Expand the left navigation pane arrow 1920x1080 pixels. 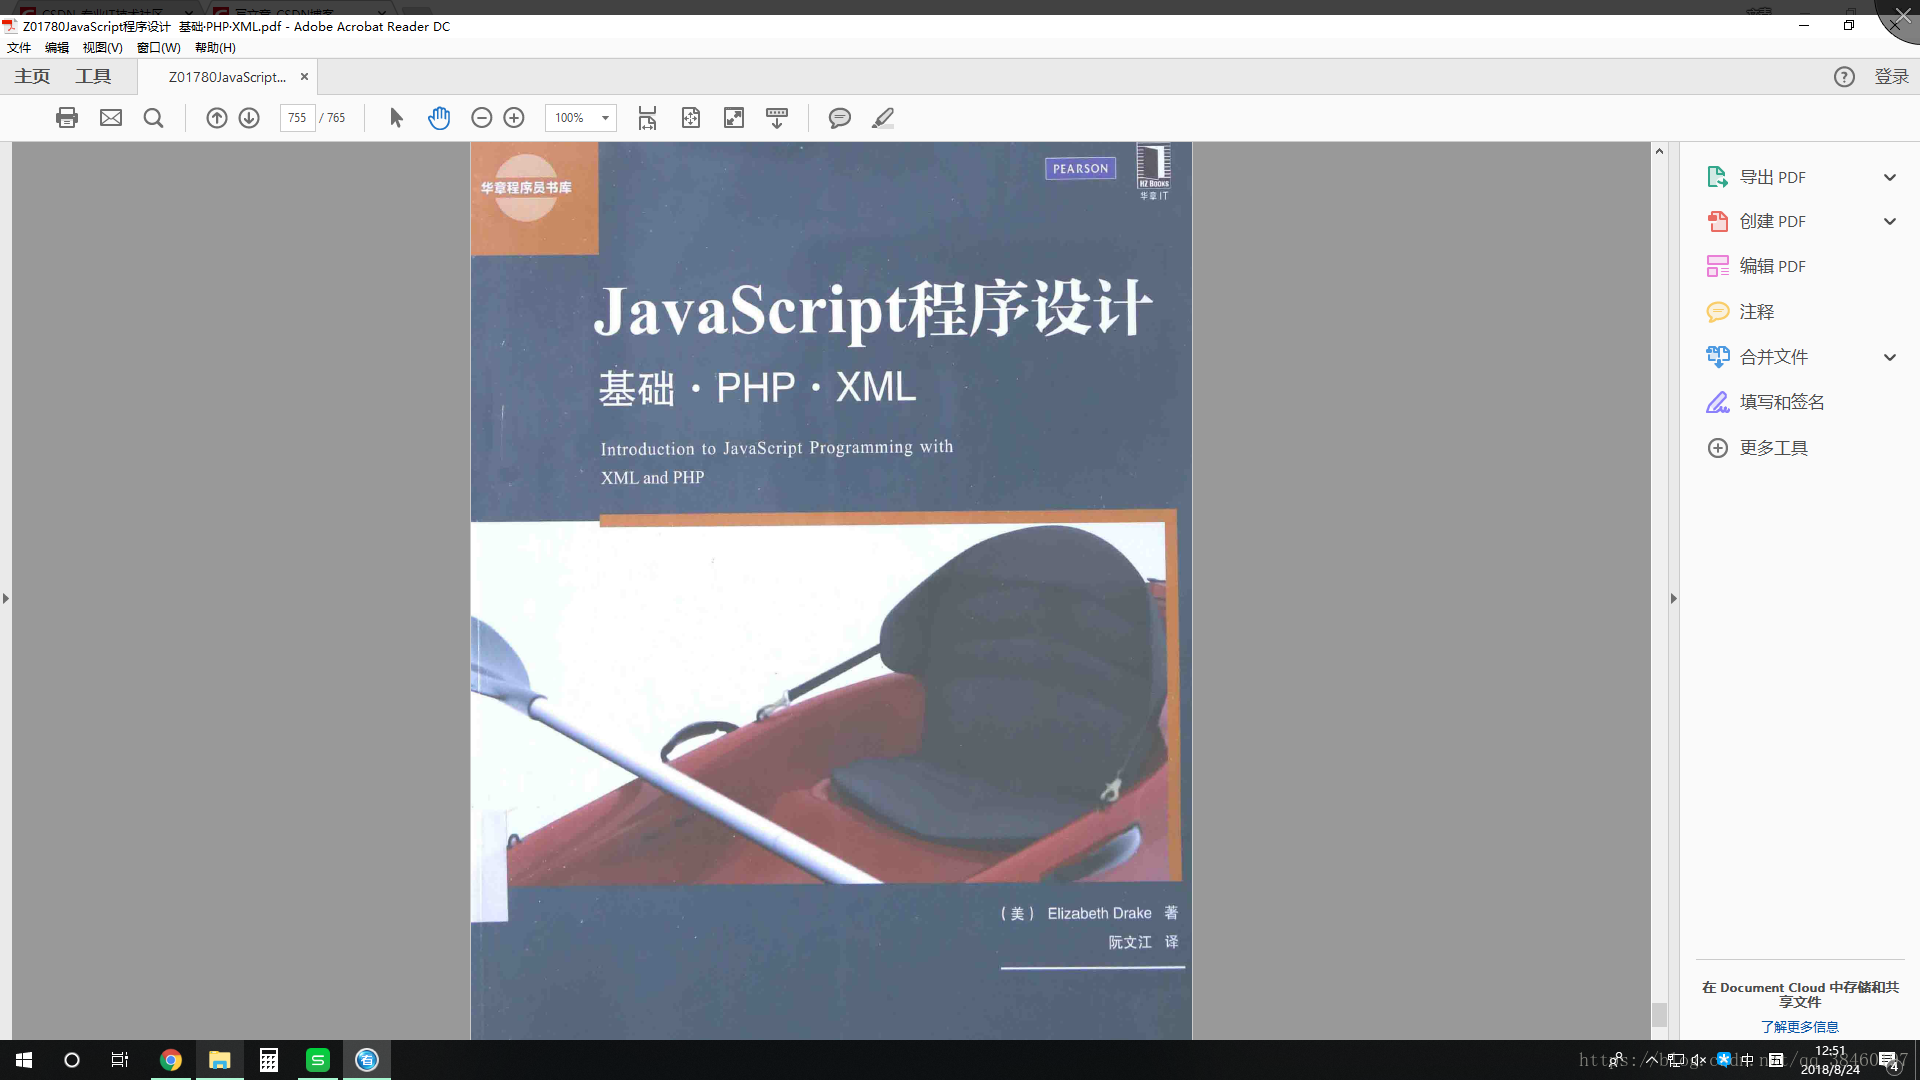[6, 598]
